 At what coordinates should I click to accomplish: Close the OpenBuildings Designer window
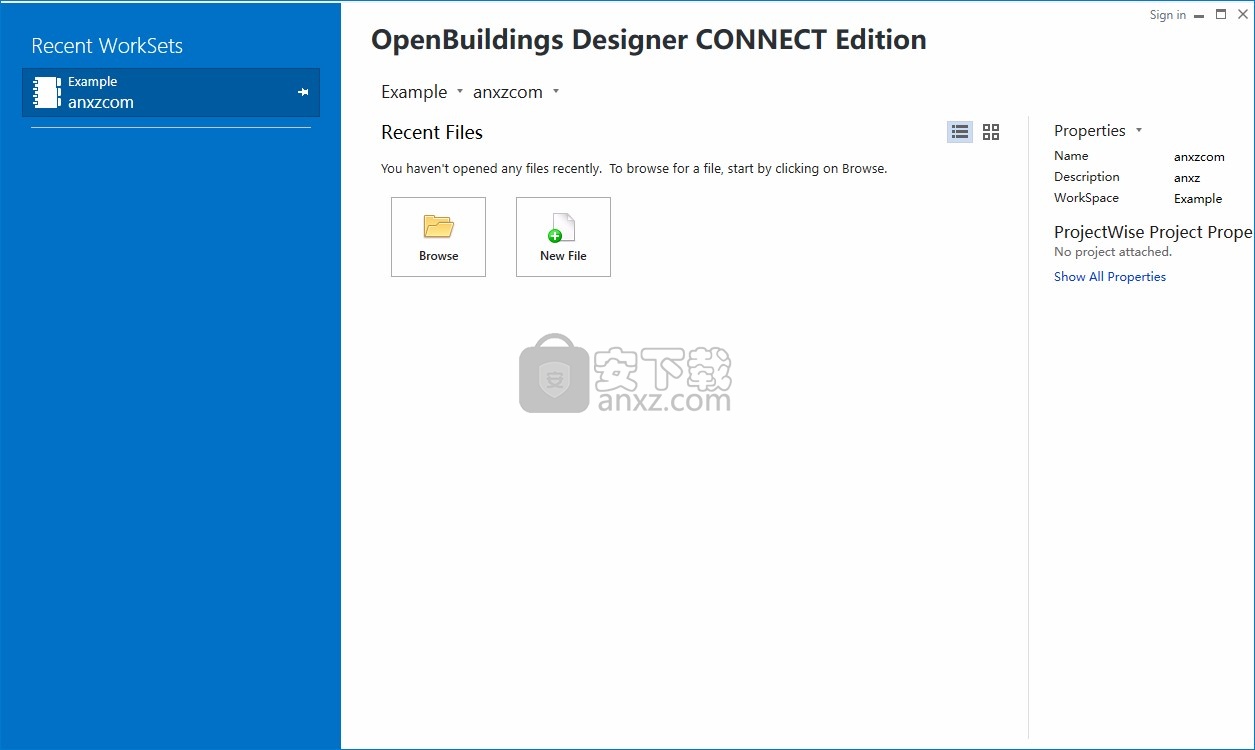pyautogui.click(x=1243, y=15)
